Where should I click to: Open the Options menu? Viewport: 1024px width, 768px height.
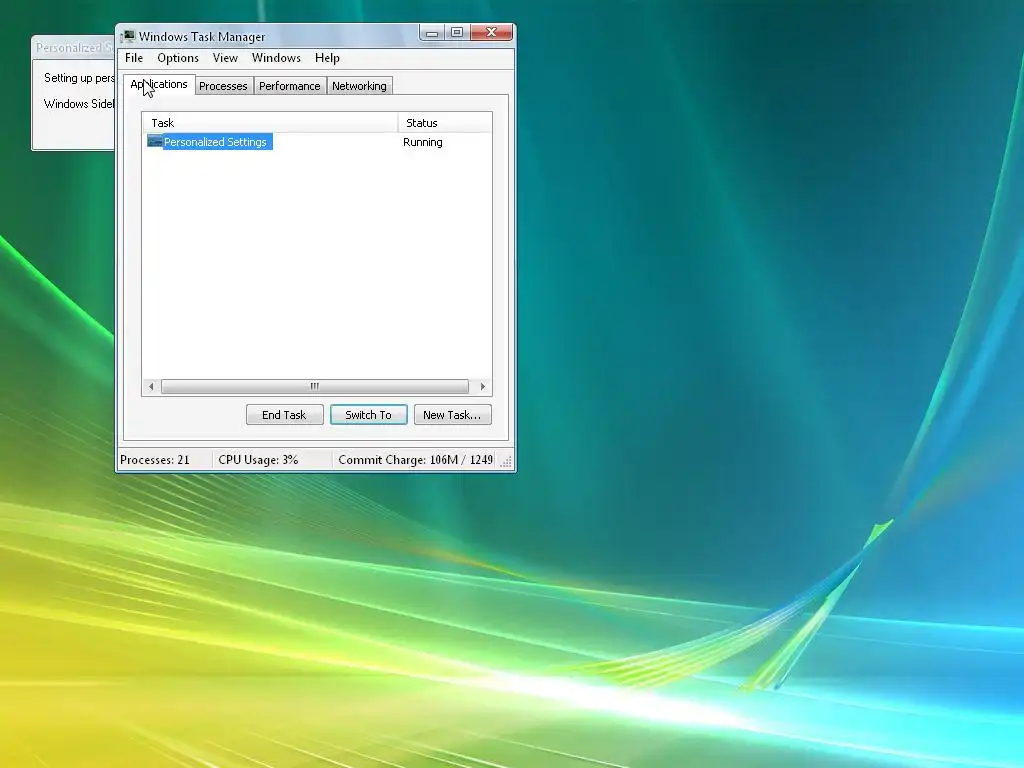tap(178, 58)
